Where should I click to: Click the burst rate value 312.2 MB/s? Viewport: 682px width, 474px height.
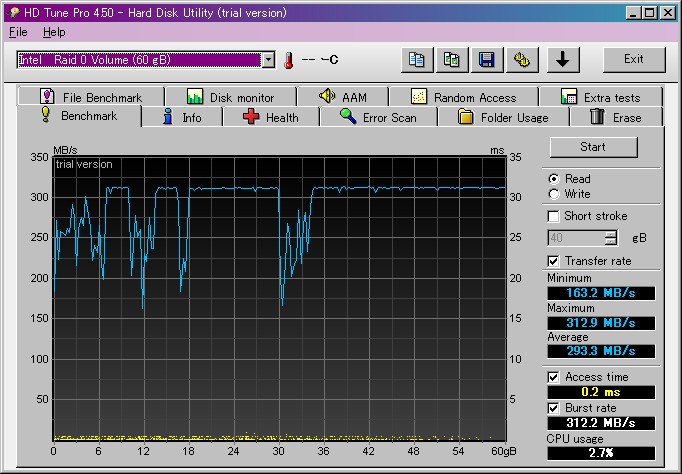pyautogui.click(x=601, y=423)
